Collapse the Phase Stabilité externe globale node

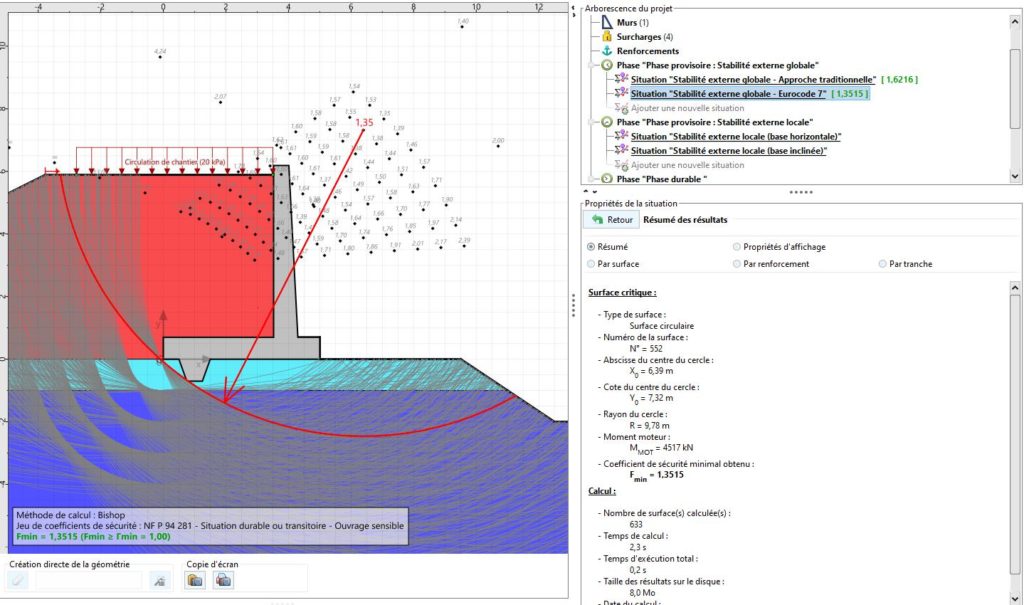(593, 65)
